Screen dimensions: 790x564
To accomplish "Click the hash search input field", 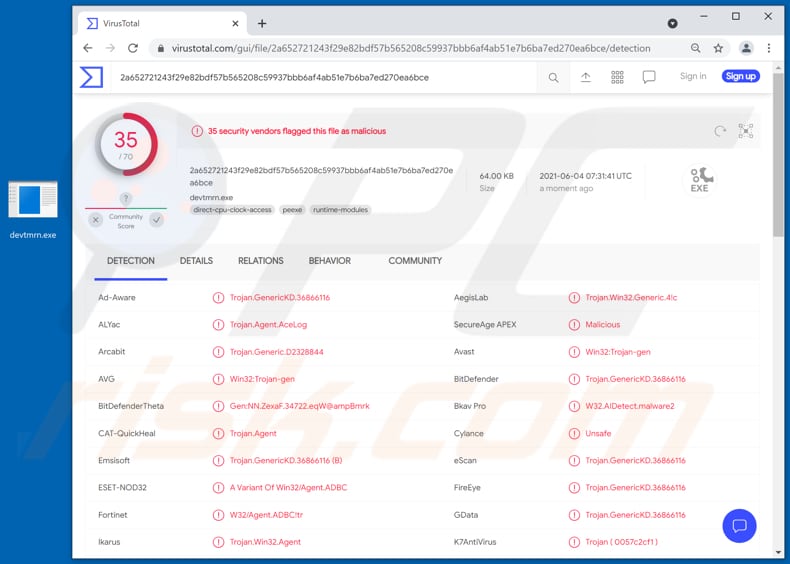I will [x=322, y=78].
